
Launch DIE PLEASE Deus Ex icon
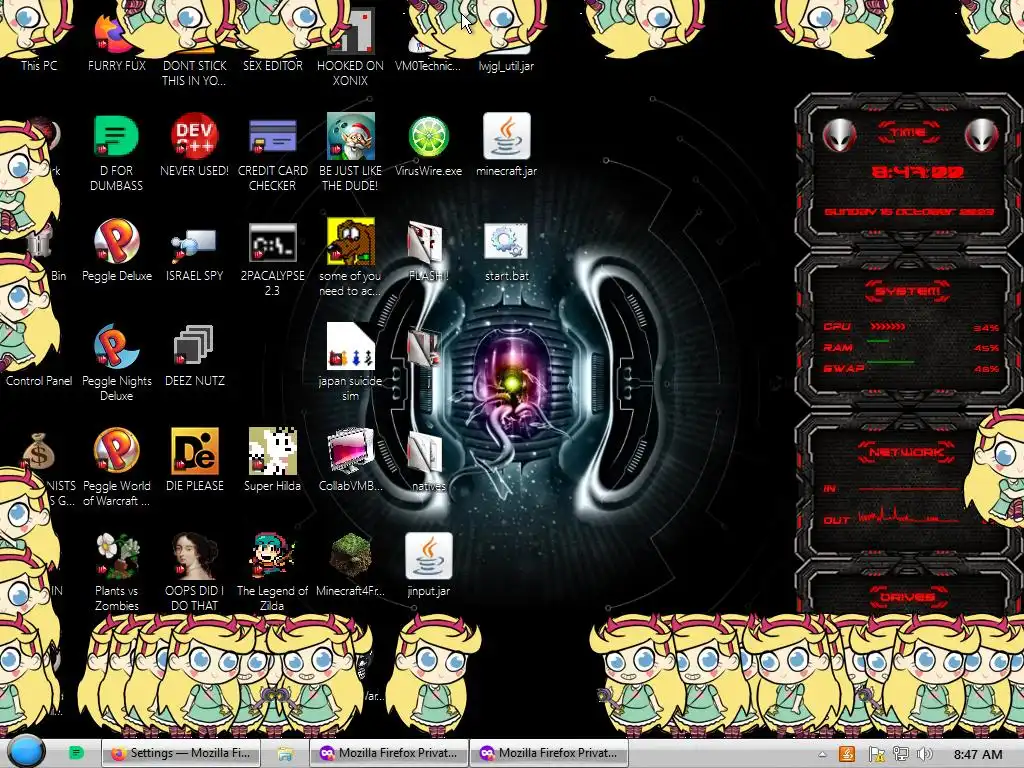195,451
